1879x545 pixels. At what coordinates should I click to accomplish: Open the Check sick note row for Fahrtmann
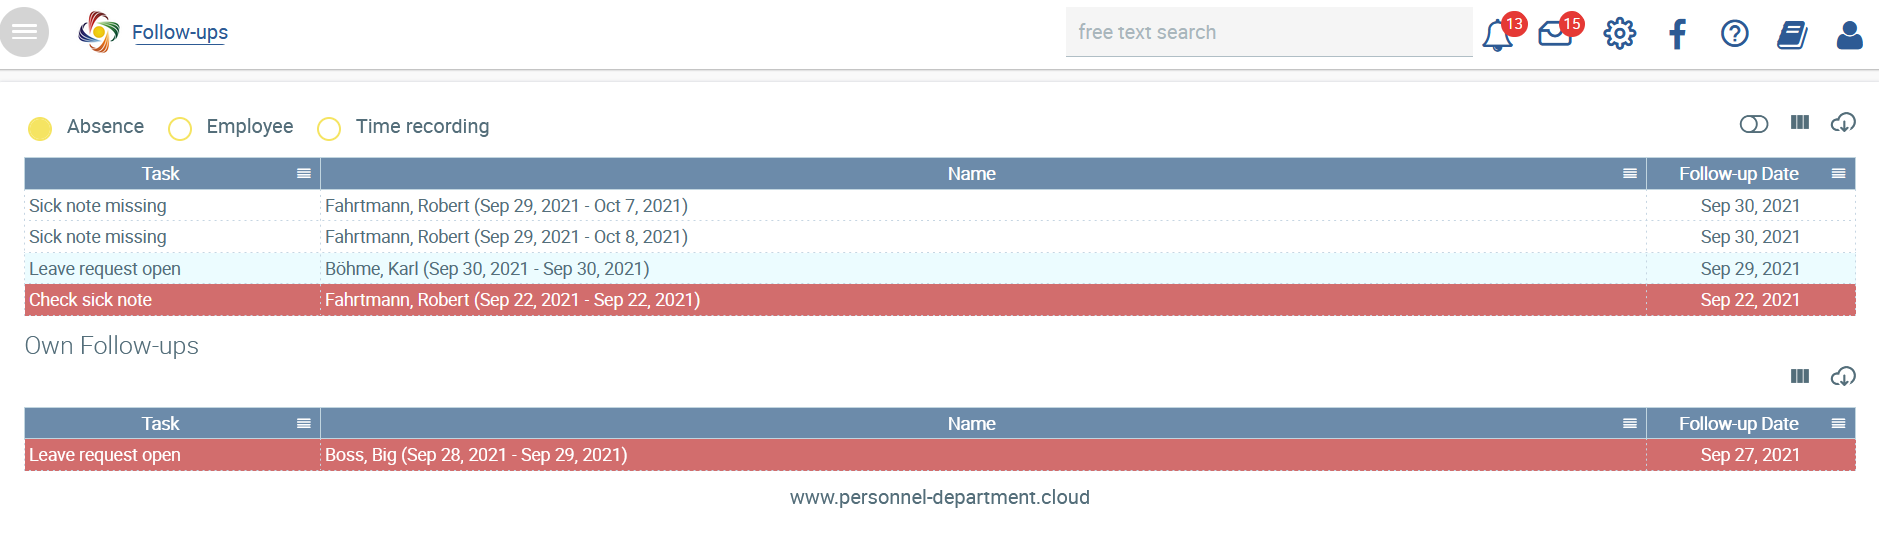pyautogui.click(x=940, y=300)
